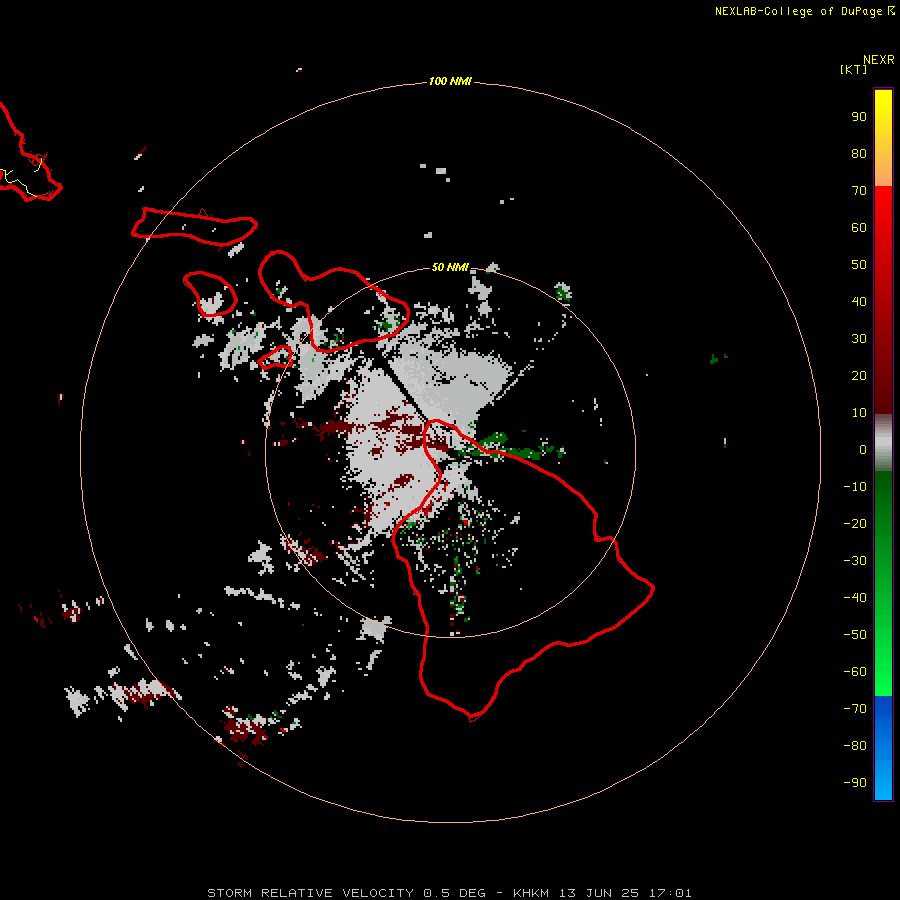
Task: Select the 90 knot scale label
Action: 859,117
